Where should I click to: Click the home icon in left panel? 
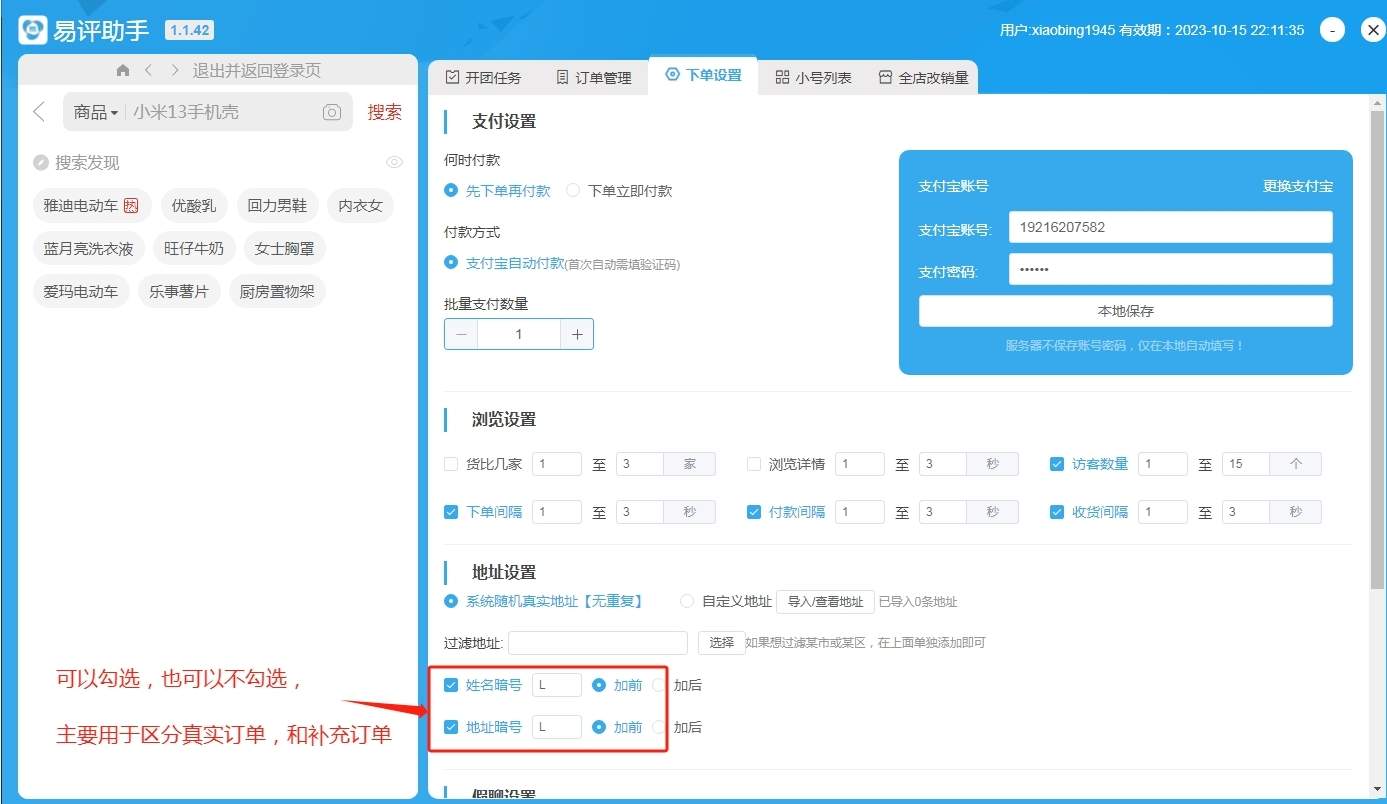[x=123, y=70]
